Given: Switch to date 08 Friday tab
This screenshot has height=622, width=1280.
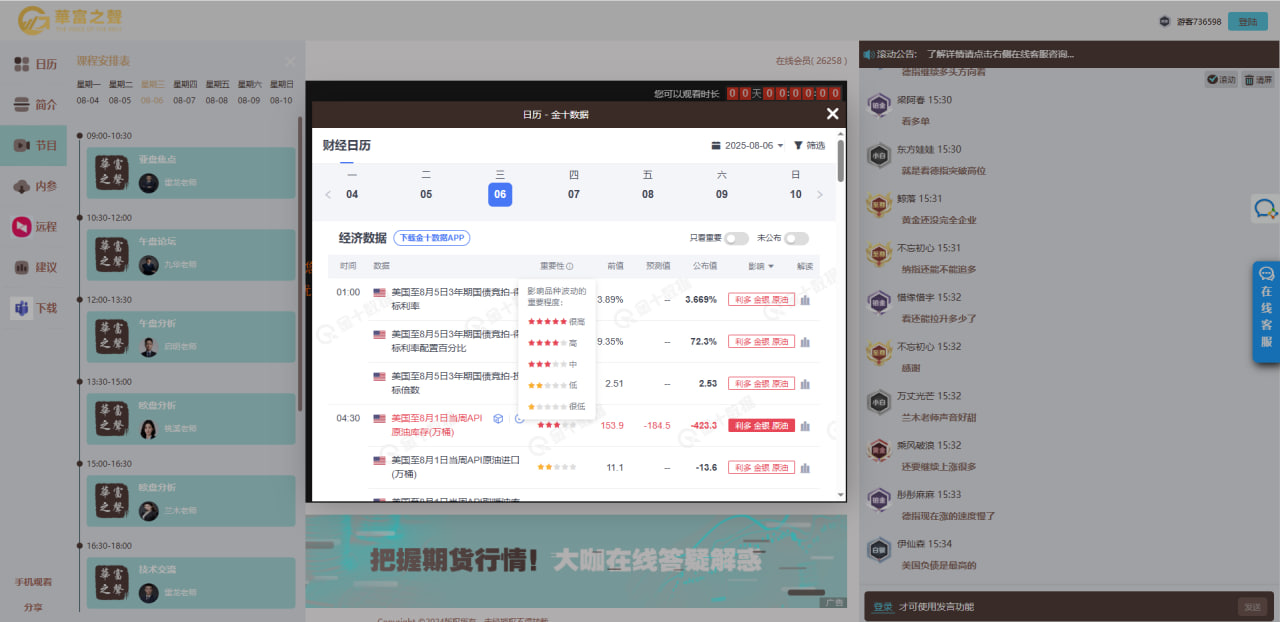Looking at the screenshot, I should pyautogui.click(x=647, y=194).
